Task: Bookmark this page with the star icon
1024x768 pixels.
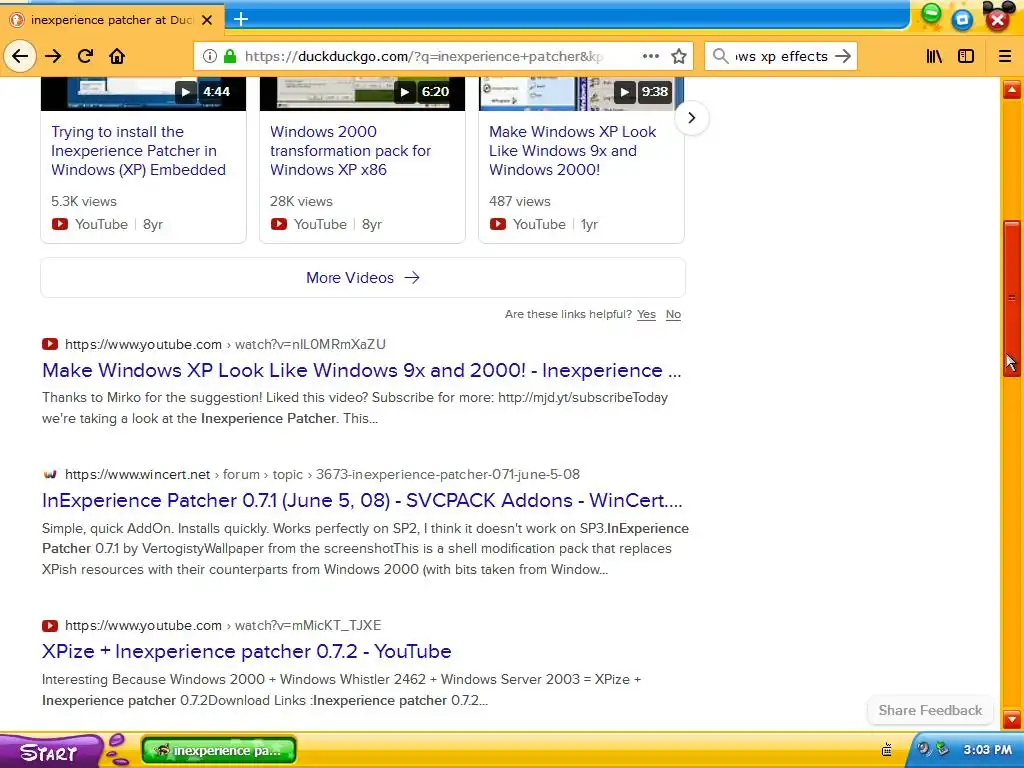Action: point(679,56)
